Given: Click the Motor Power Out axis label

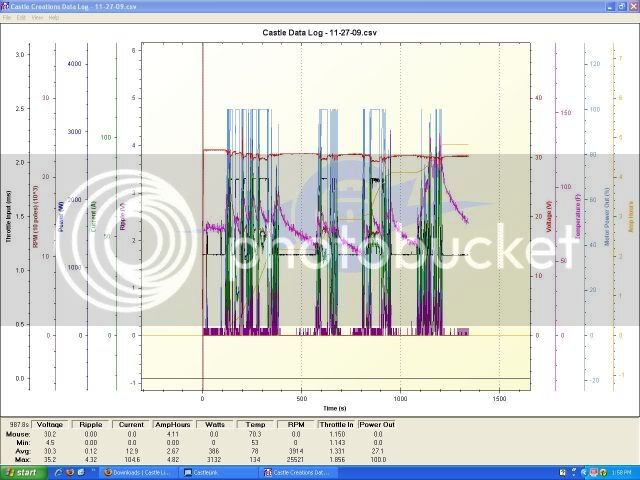Looking at the screenshot, I should click(607, 216).
